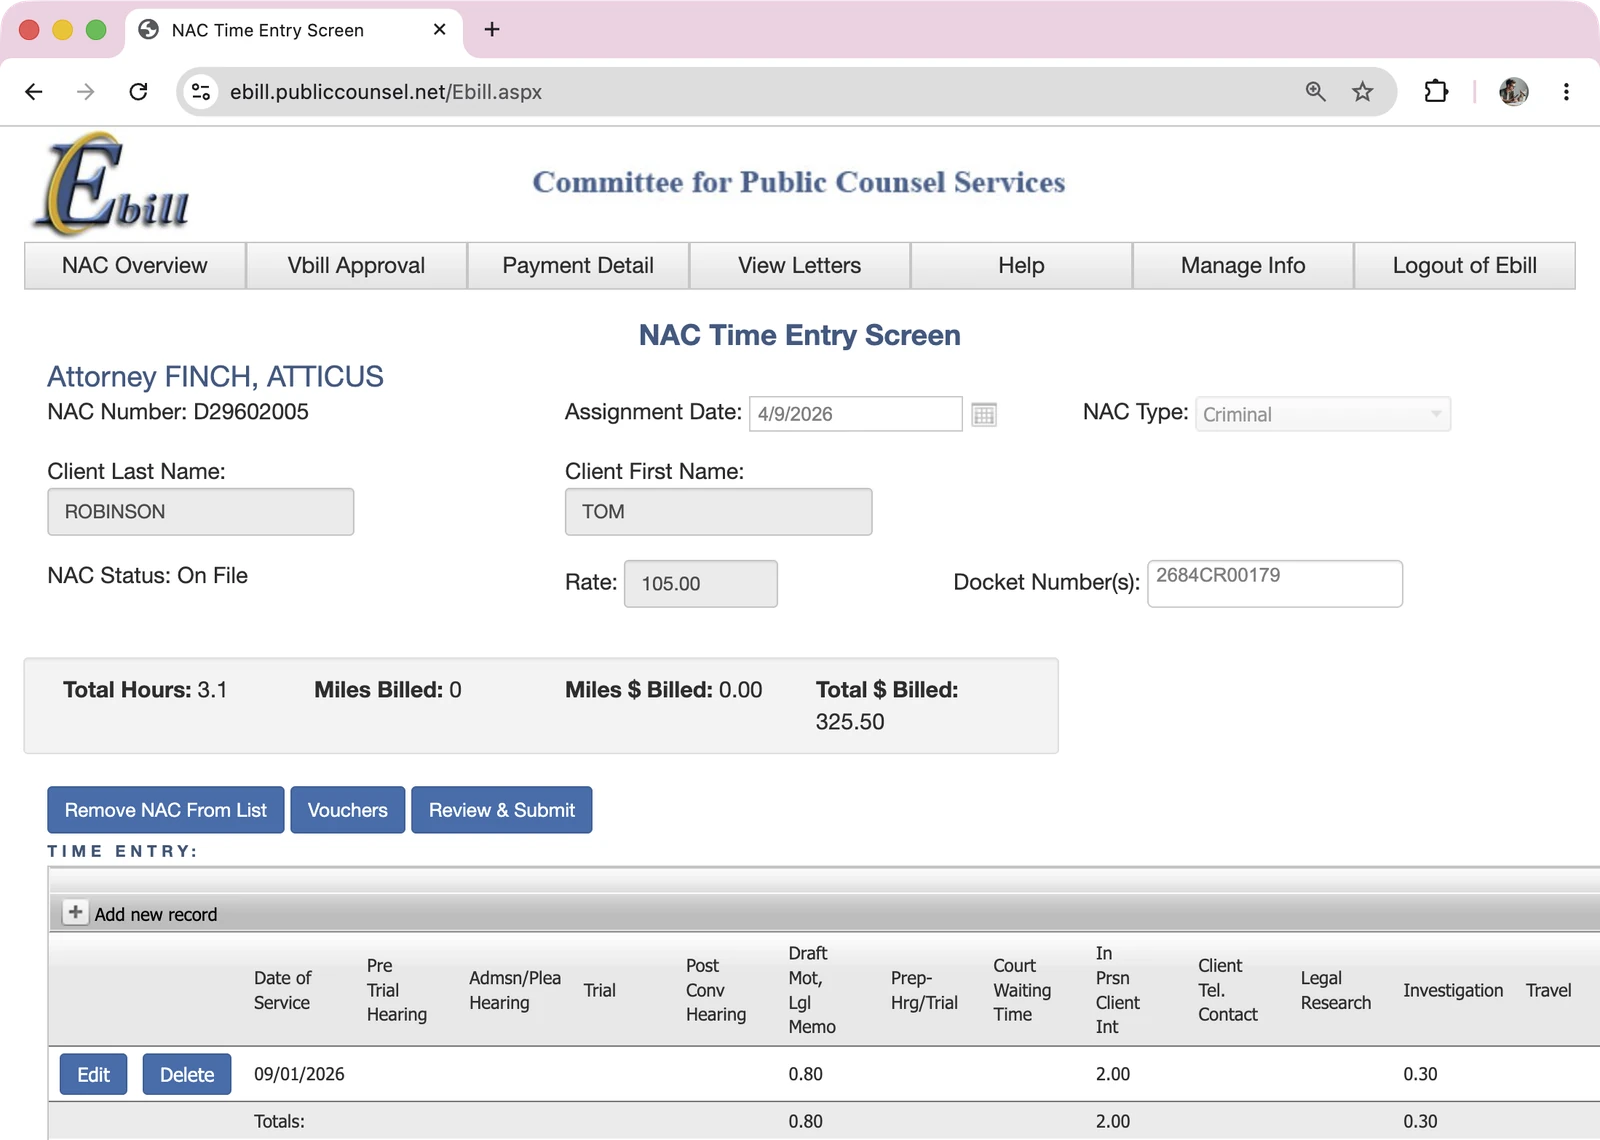Click the Court Waiting Time header
This screenshot has width=1600, height=1140.
coord(1022,990)
